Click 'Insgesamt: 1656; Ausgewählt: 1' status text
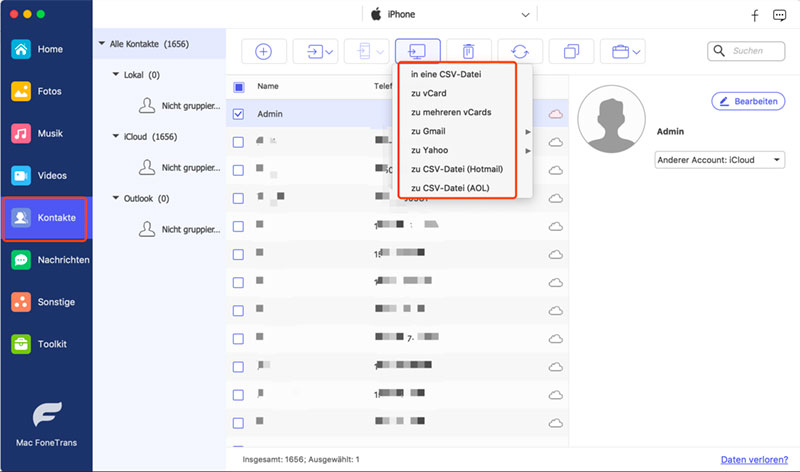This screenshot has width=800, height=472. pos(301,459)
